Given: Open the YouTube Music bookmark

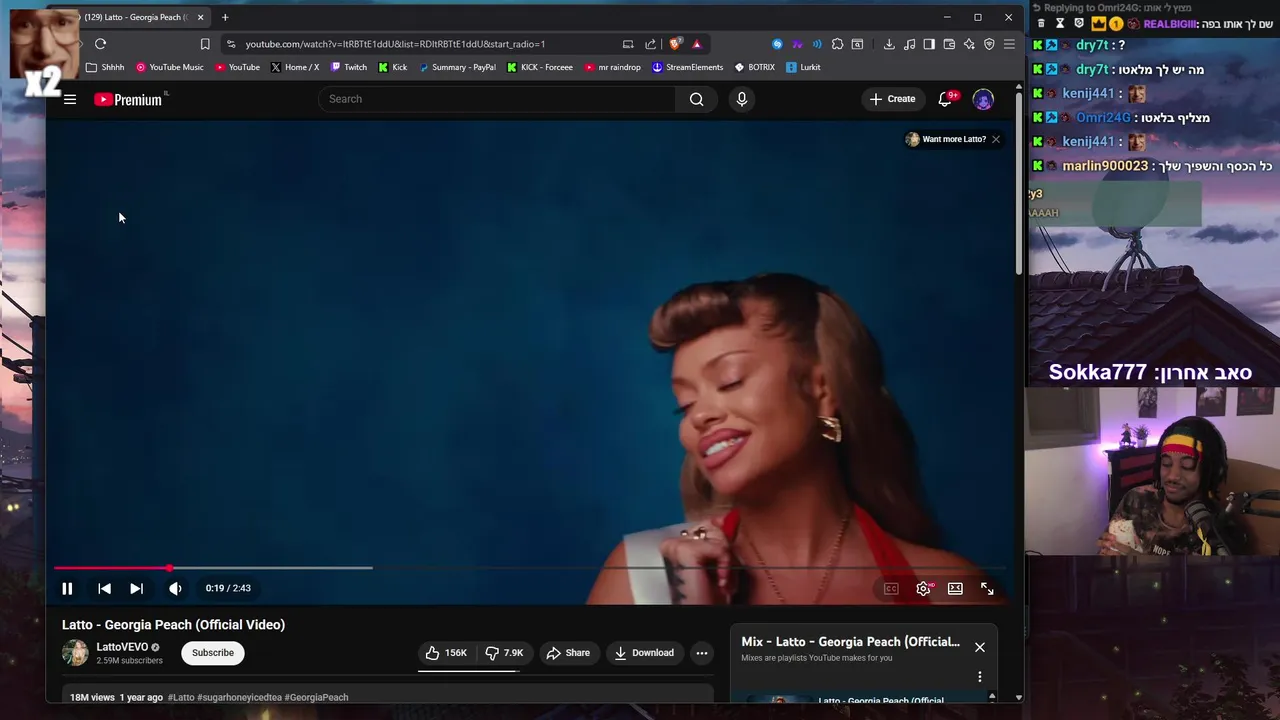Looking at the screenshot, I should click(x=169, y=67).
